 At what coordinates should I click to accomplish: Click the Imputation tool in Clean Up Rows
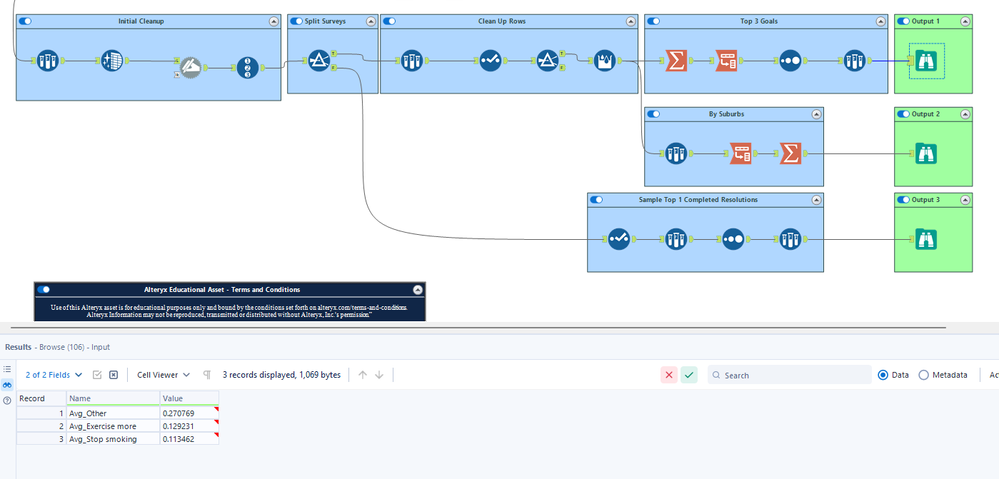pyautogui.click(x=605, y=61)
